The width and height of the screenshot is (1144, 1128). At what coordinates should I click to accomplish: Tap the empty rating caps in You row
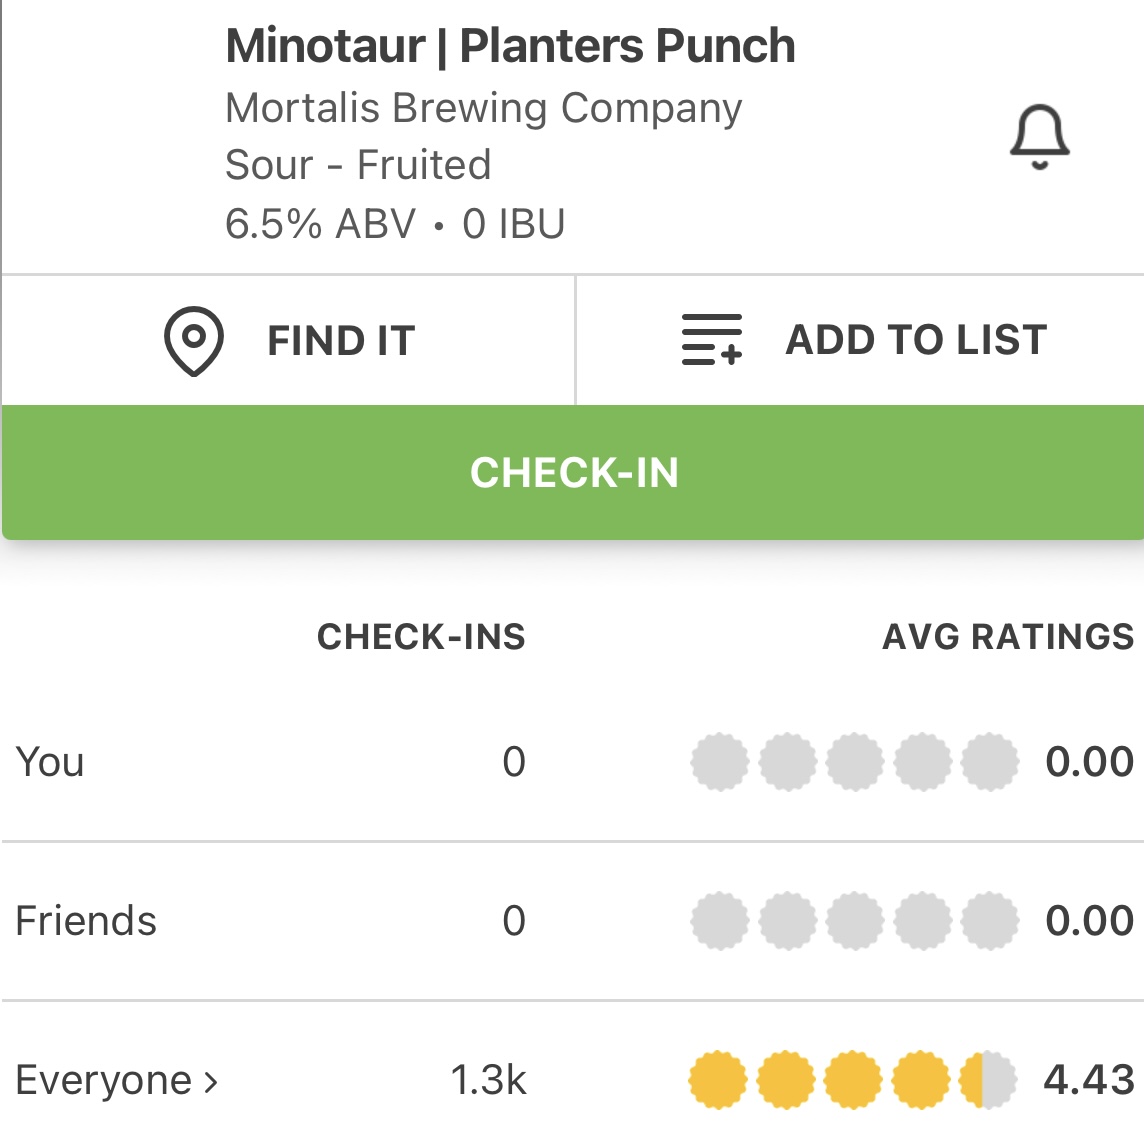(854, 762)
